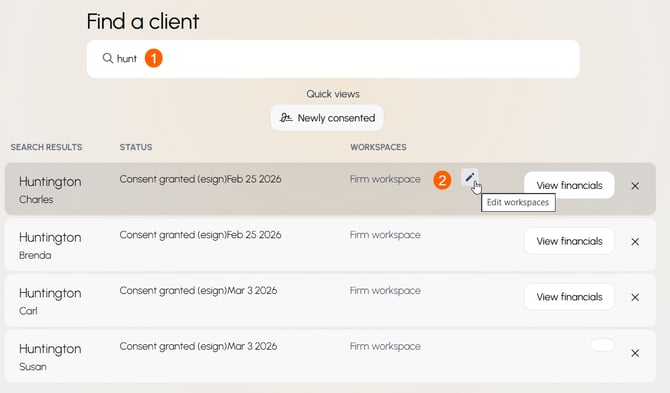Click the orange step 1 badge

coord(153,58)
